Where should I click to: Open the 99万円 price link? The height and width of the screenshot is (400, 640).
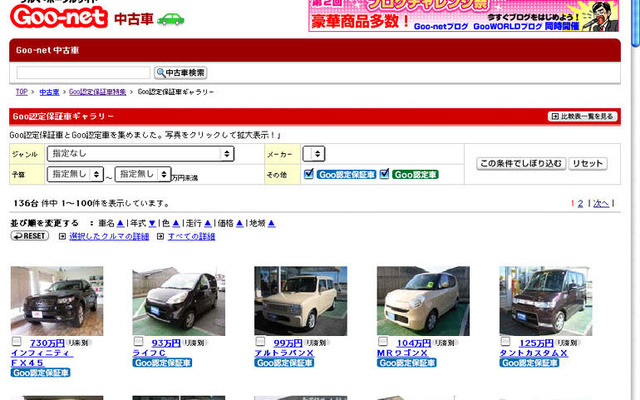point(288,343)
